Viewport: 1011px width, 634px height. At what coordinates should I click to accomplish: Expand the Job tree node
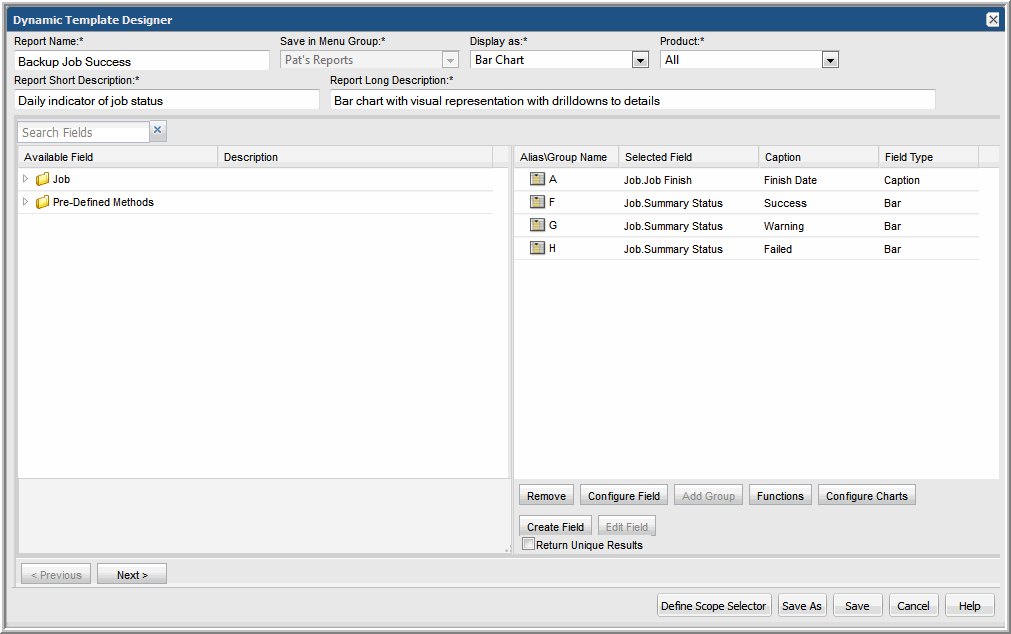pyautogui.click(x=26, y=179)
